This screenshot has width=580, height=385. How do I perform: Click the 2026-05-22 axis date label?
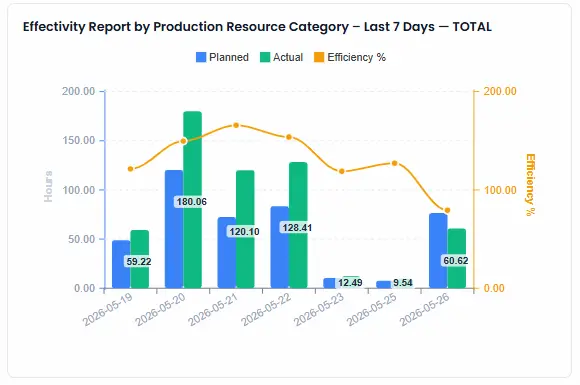[x=266, y=310]
